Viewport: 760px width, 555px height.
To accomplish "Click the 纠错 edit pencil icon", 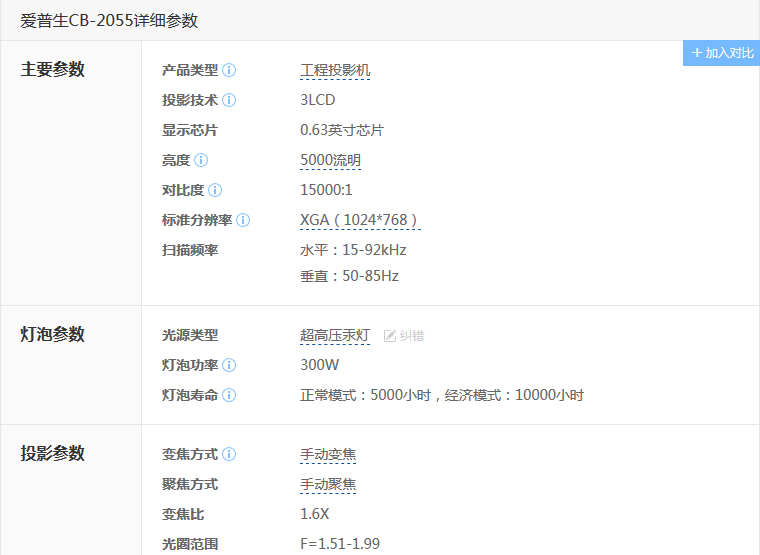I will pos(390,336).
